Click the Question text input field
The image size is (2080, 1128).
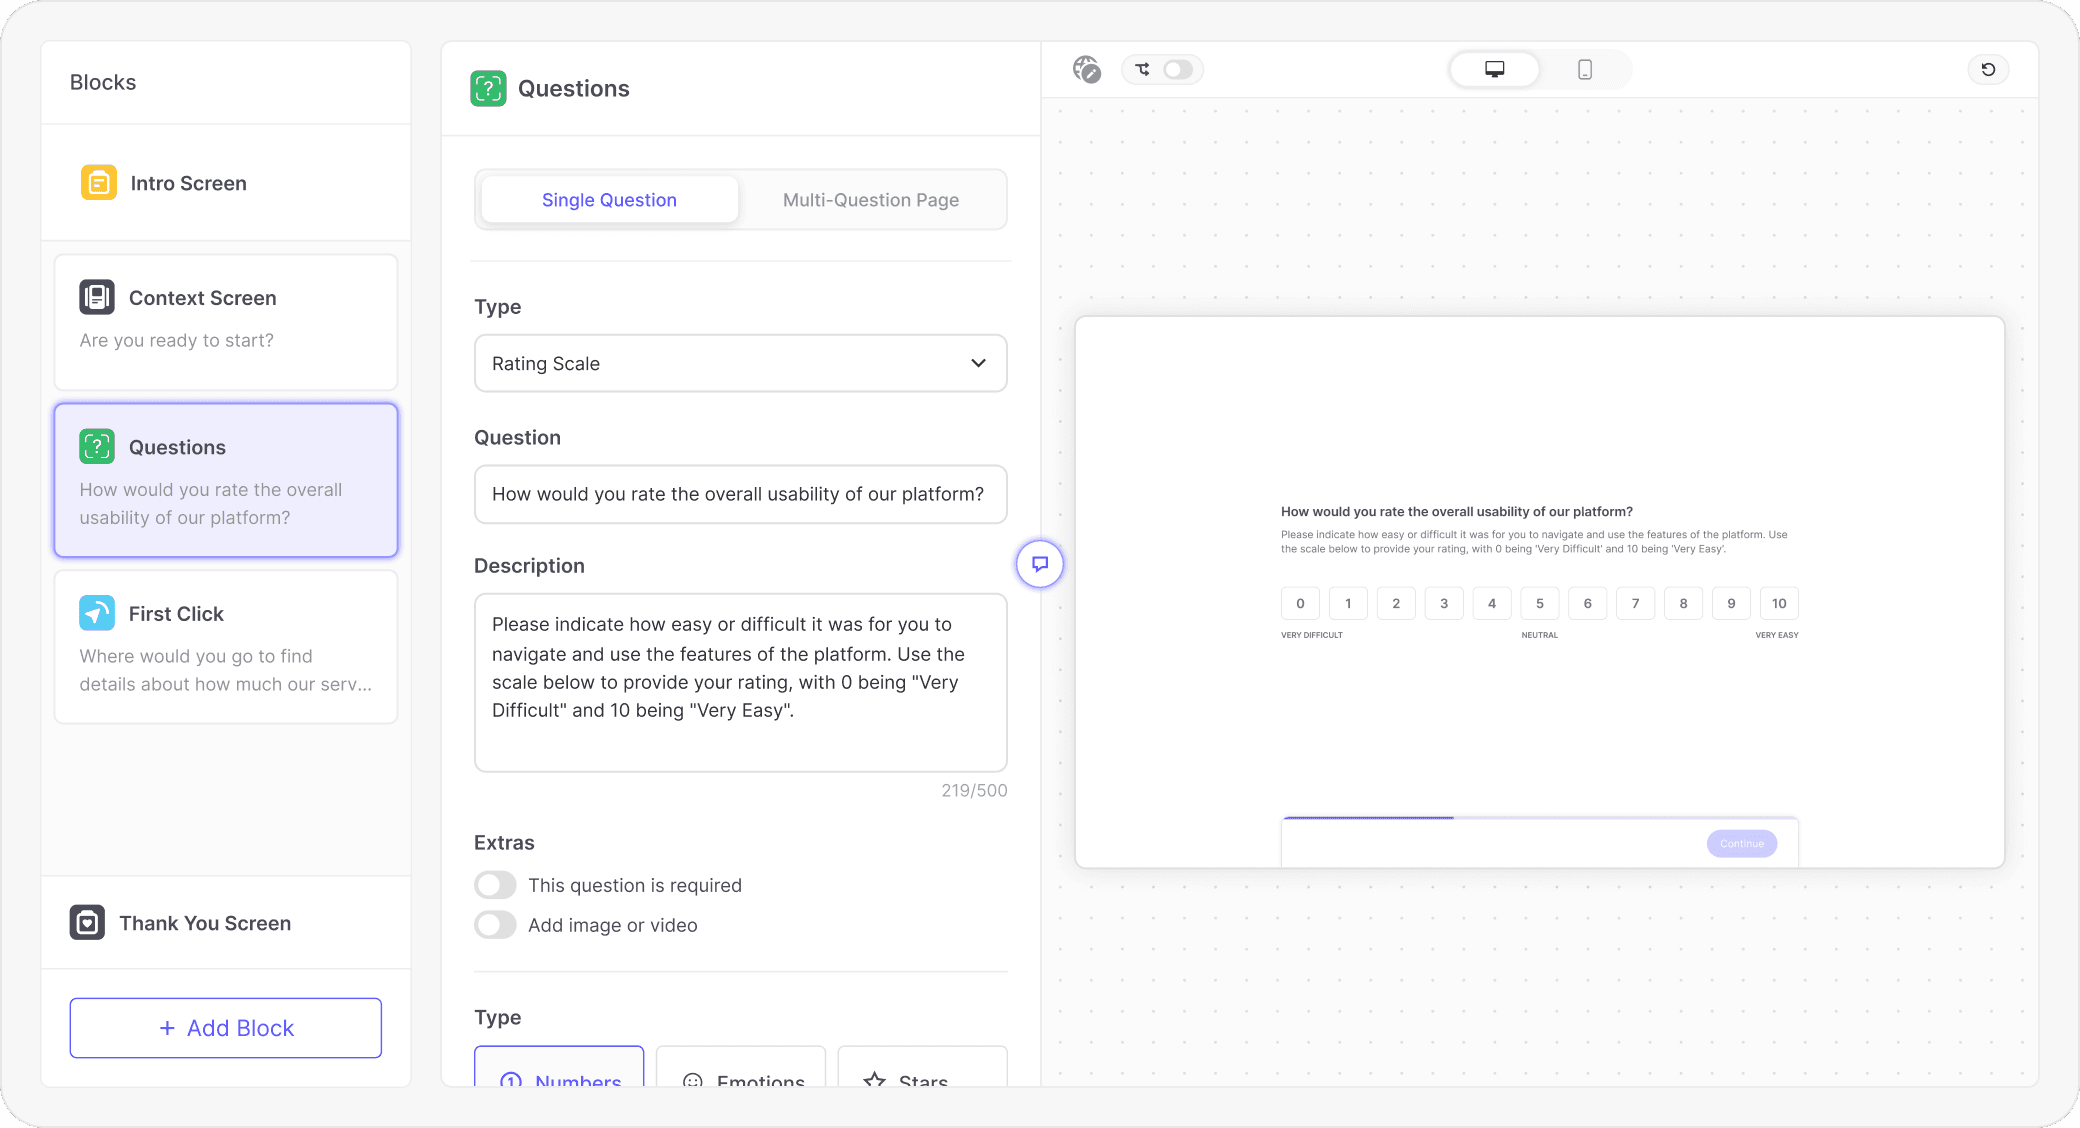740,494
